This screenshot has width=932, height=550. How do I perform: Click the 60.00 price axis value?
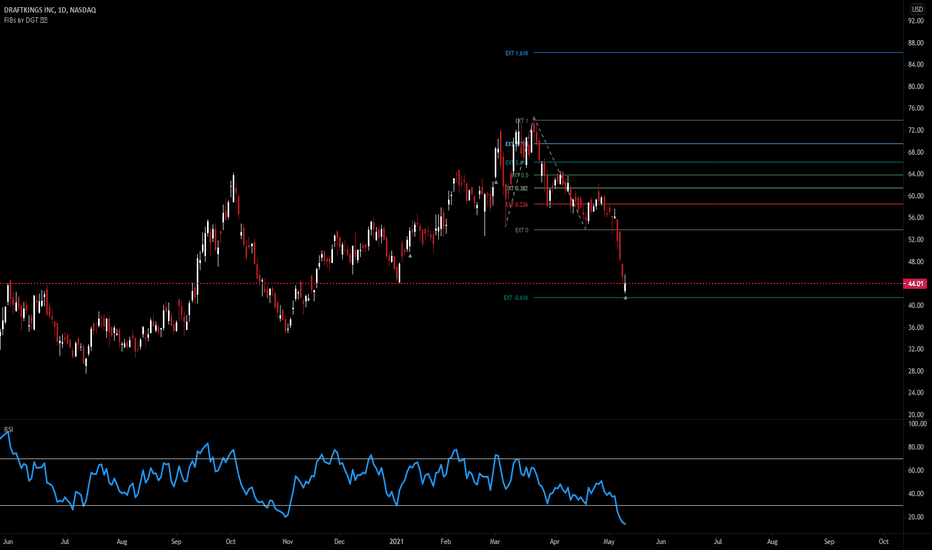916,196
